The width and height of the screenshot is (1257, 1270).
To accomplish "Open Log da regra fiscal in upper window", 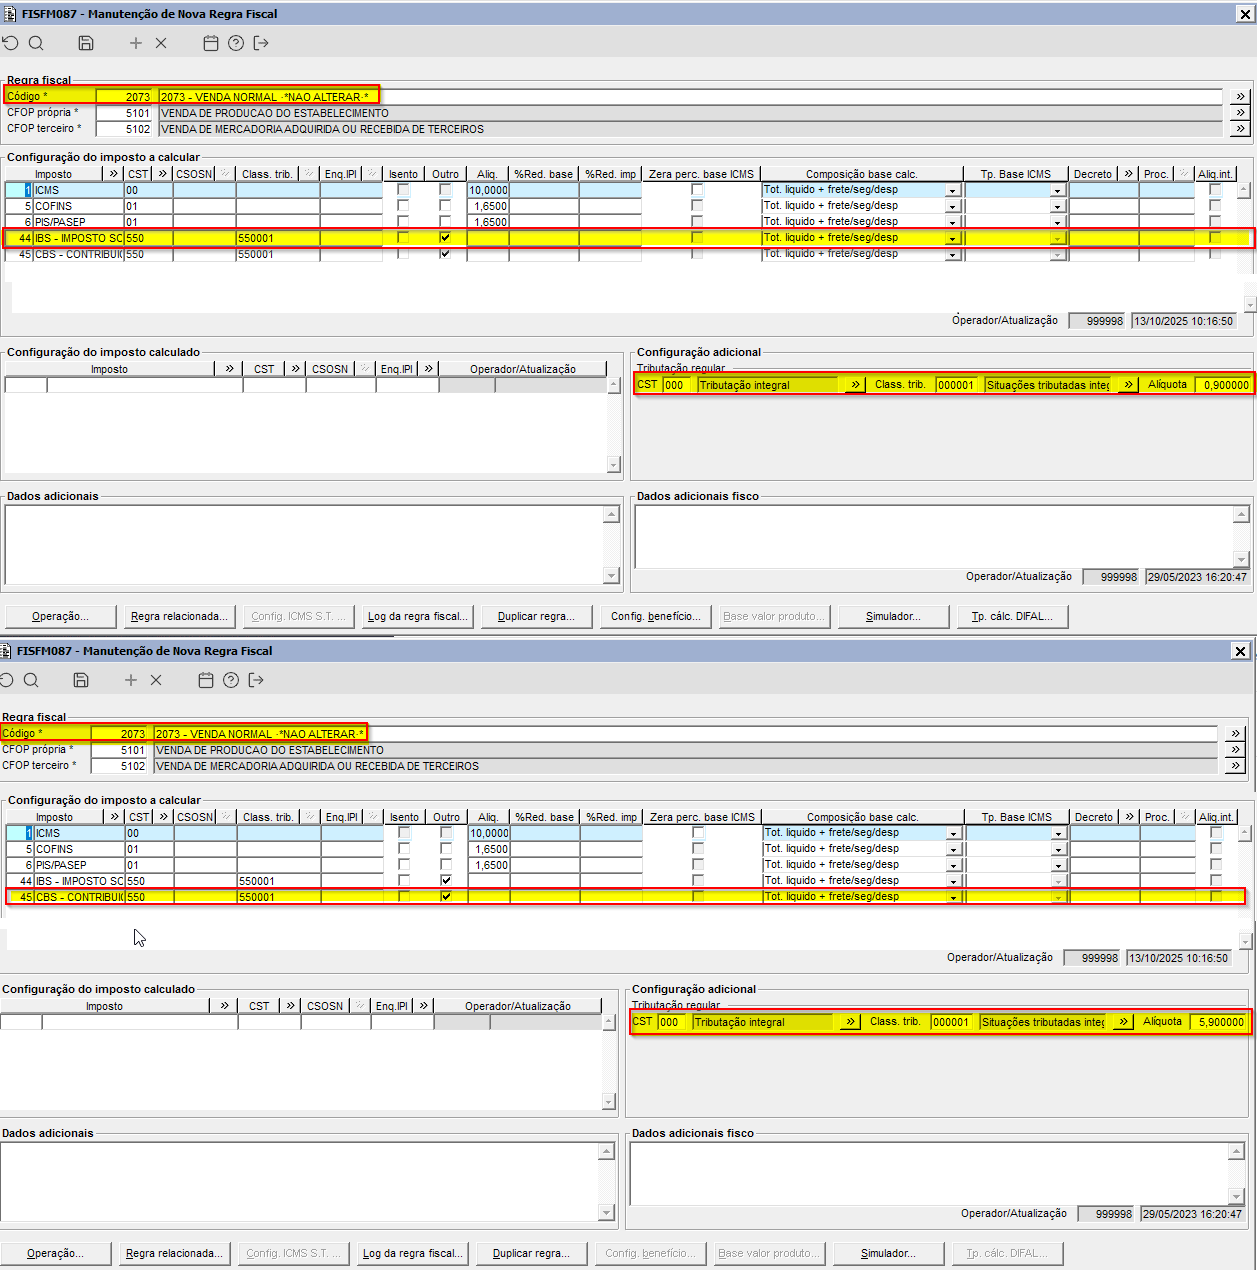I will click(417, 616).
